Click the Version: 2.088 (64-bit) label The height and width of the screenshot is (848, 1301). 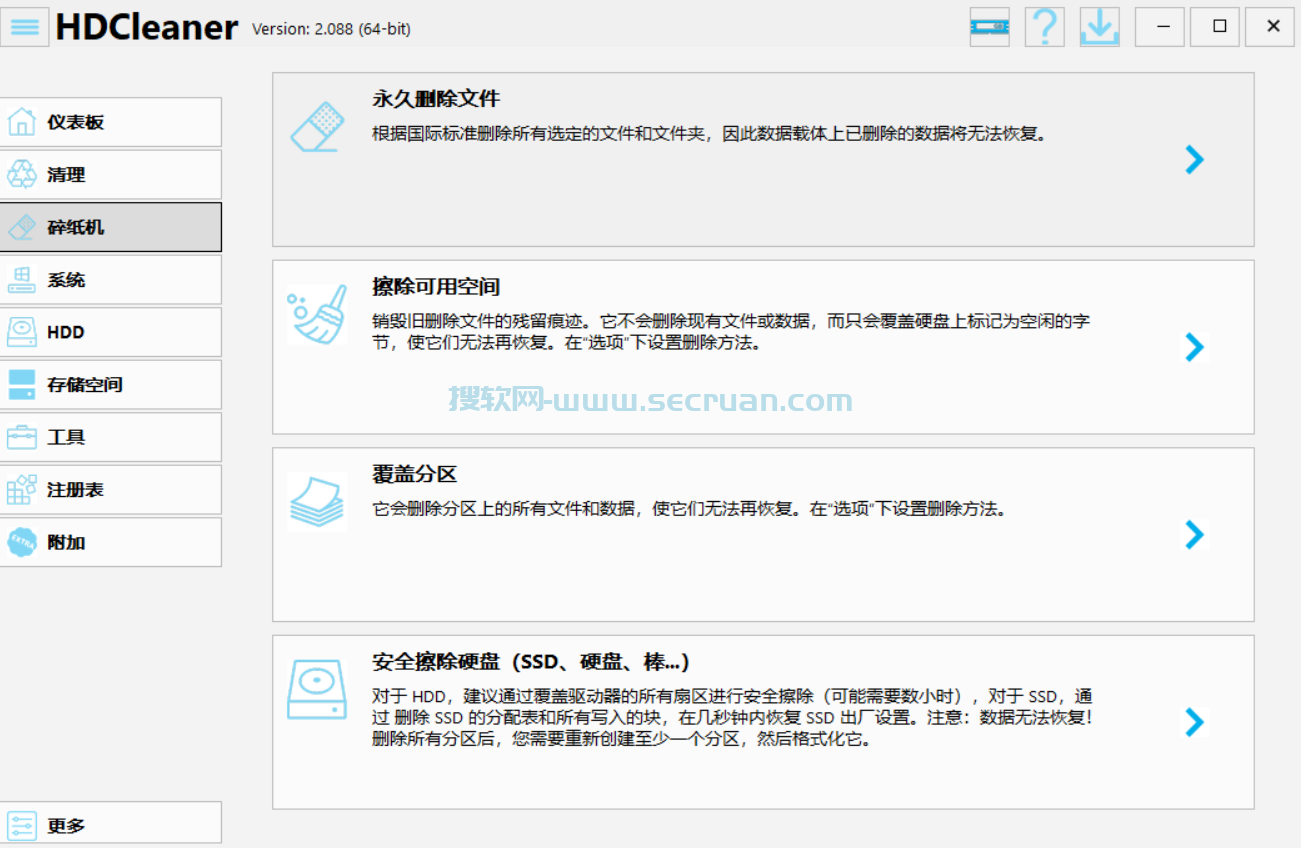pos(331,29)
